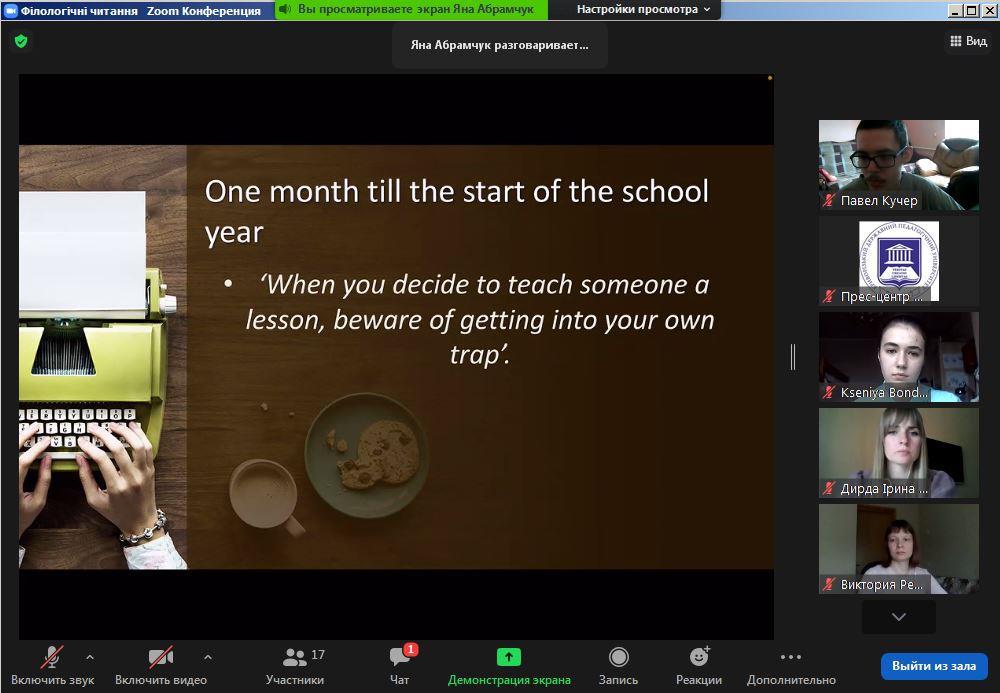This screenshot has height=693, width=1000.
Task: Open Reactions emoji menu (Реакции)
Action: pos(699,665)
